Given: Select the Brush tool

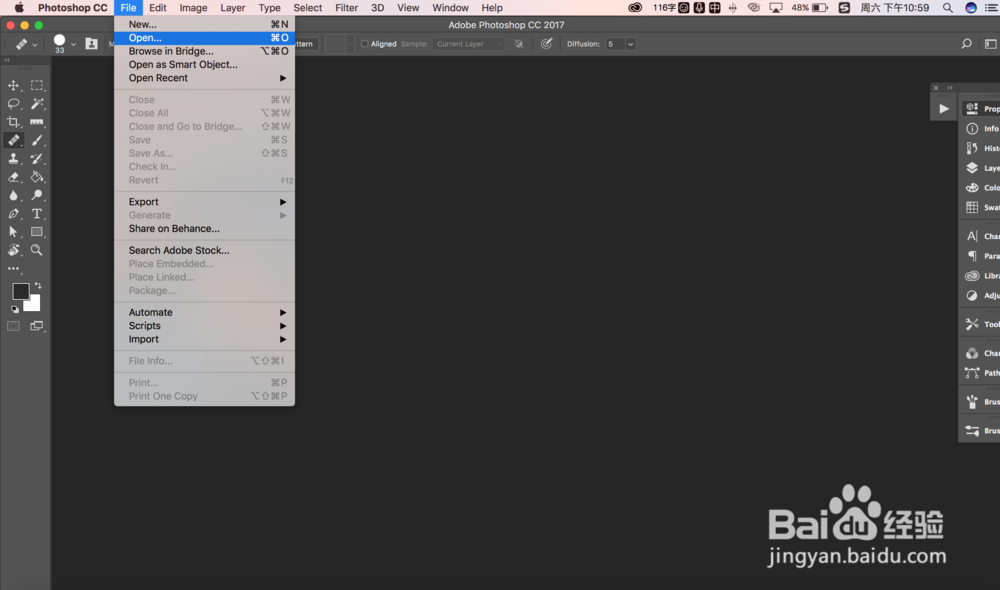Looking at the screenshot, I should point(37,140).
